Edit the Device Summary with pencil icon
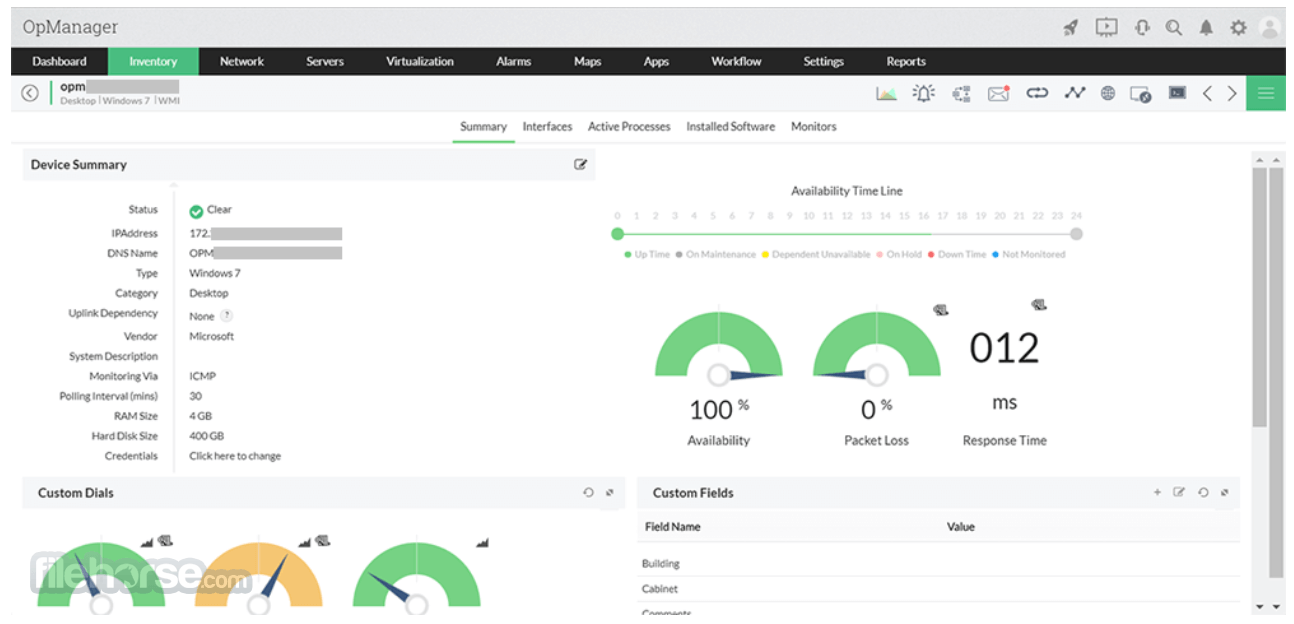This screenshot has height=624, width=1294. [580, 164]
